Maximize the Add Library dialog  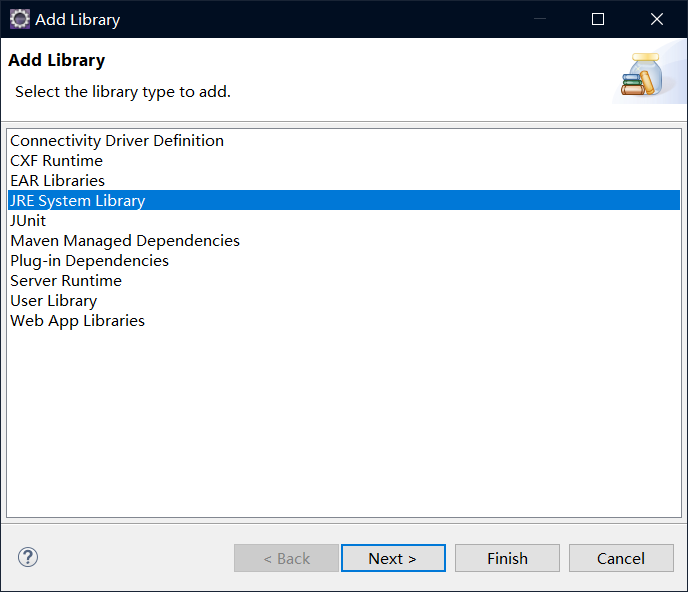598,19
